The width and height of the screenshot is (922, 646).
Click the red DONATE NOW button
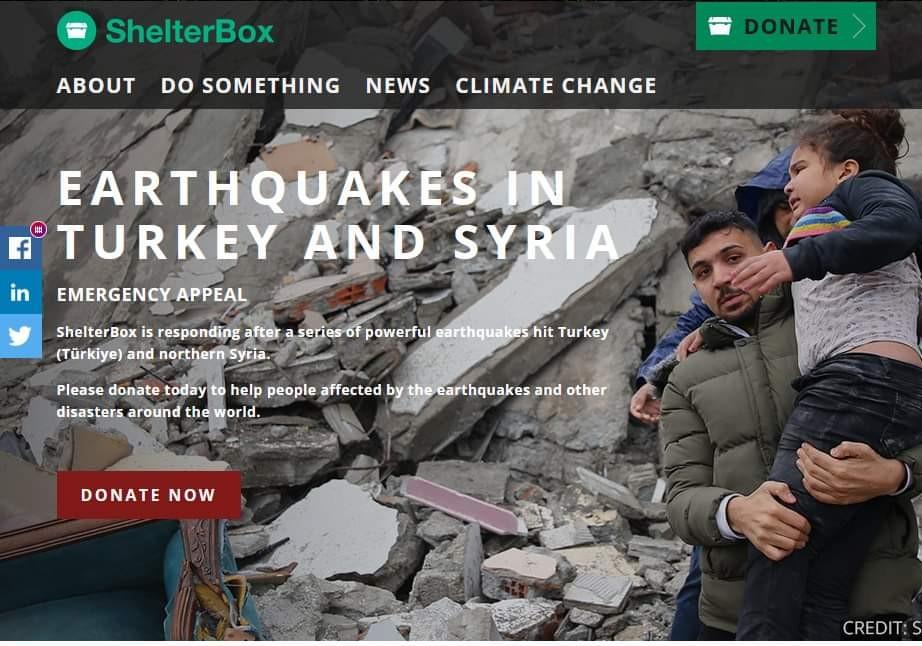pos(149,495)
